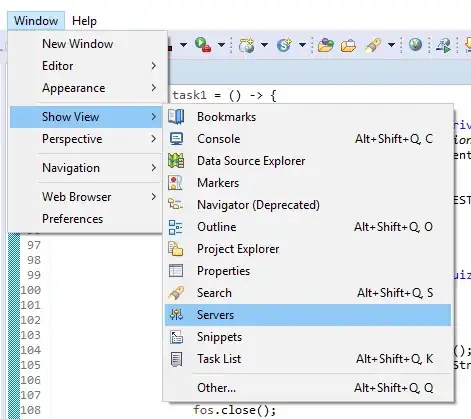
Task: Open dropdown arrow beside coverage run icon
Action: click(x=221, y=45)
